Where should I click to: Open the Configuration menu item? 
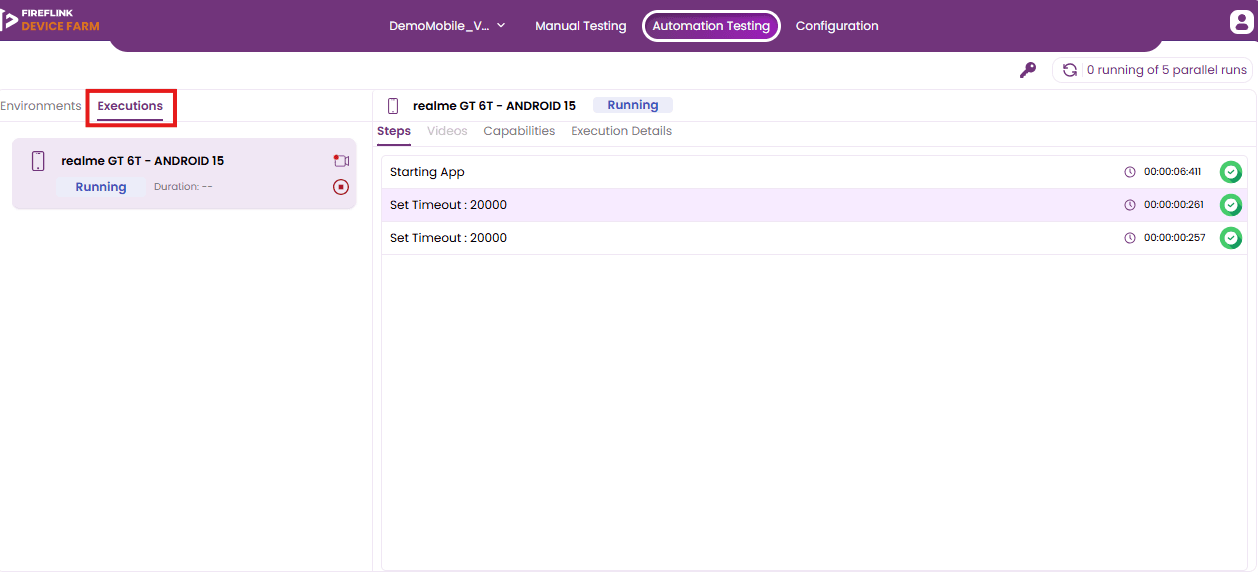click(x=837, y=26)
